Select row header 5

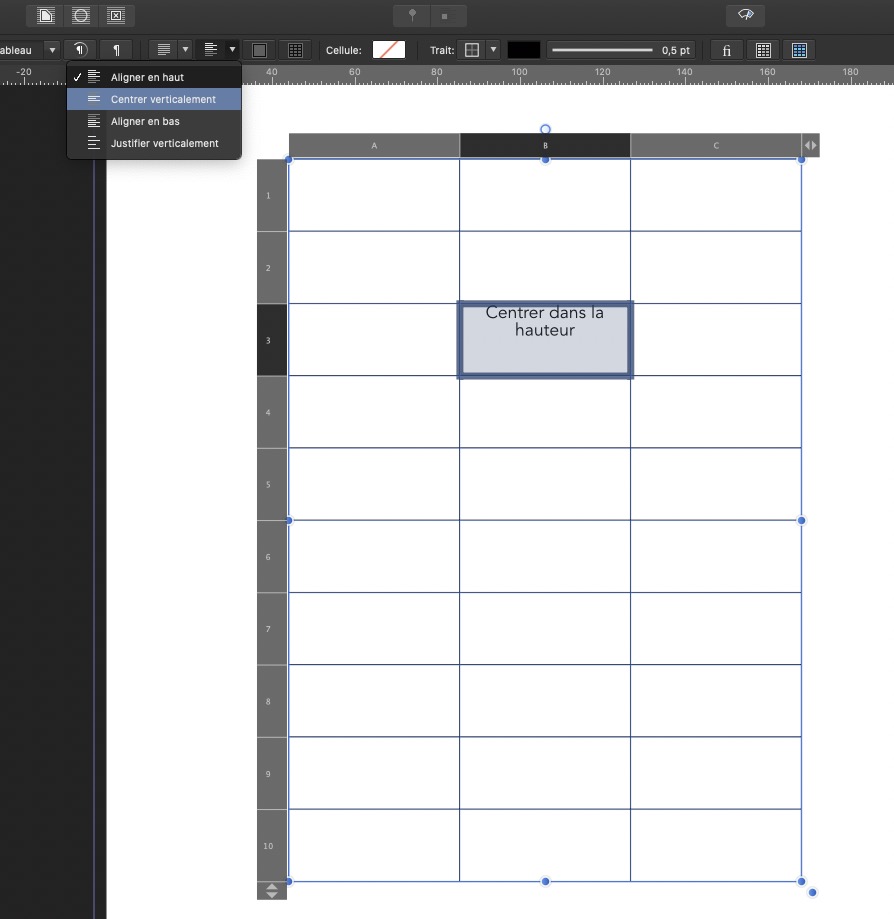[x=272, y=484]
